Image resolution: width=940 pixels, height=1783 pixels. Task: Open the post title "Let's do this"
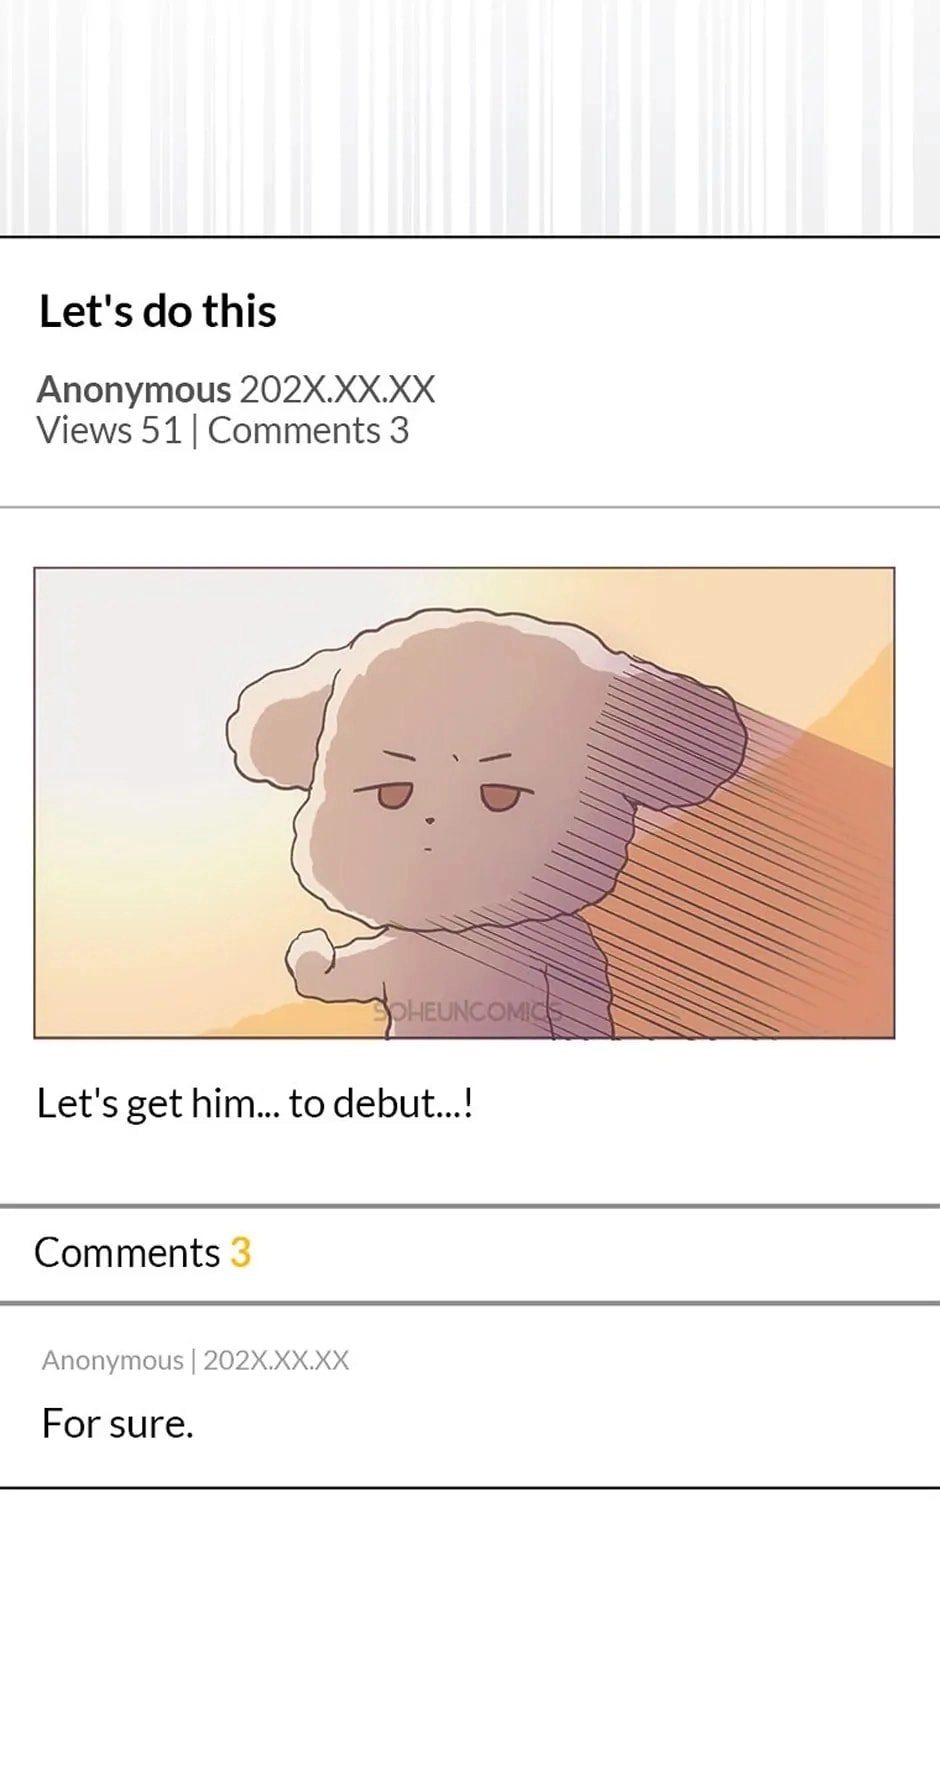pyautogui.click(x=157, y=311)
